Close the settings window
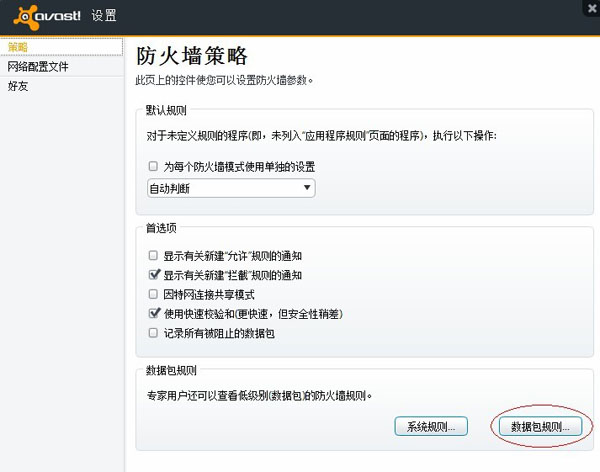 [594, 6]
